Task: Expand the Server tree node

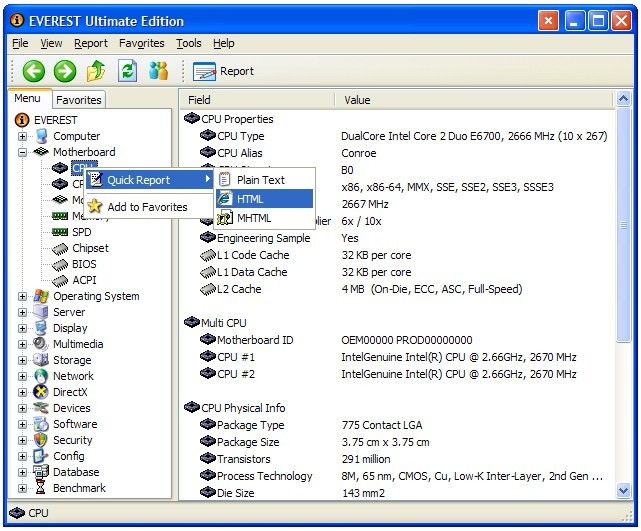Action: pos(22,312)
